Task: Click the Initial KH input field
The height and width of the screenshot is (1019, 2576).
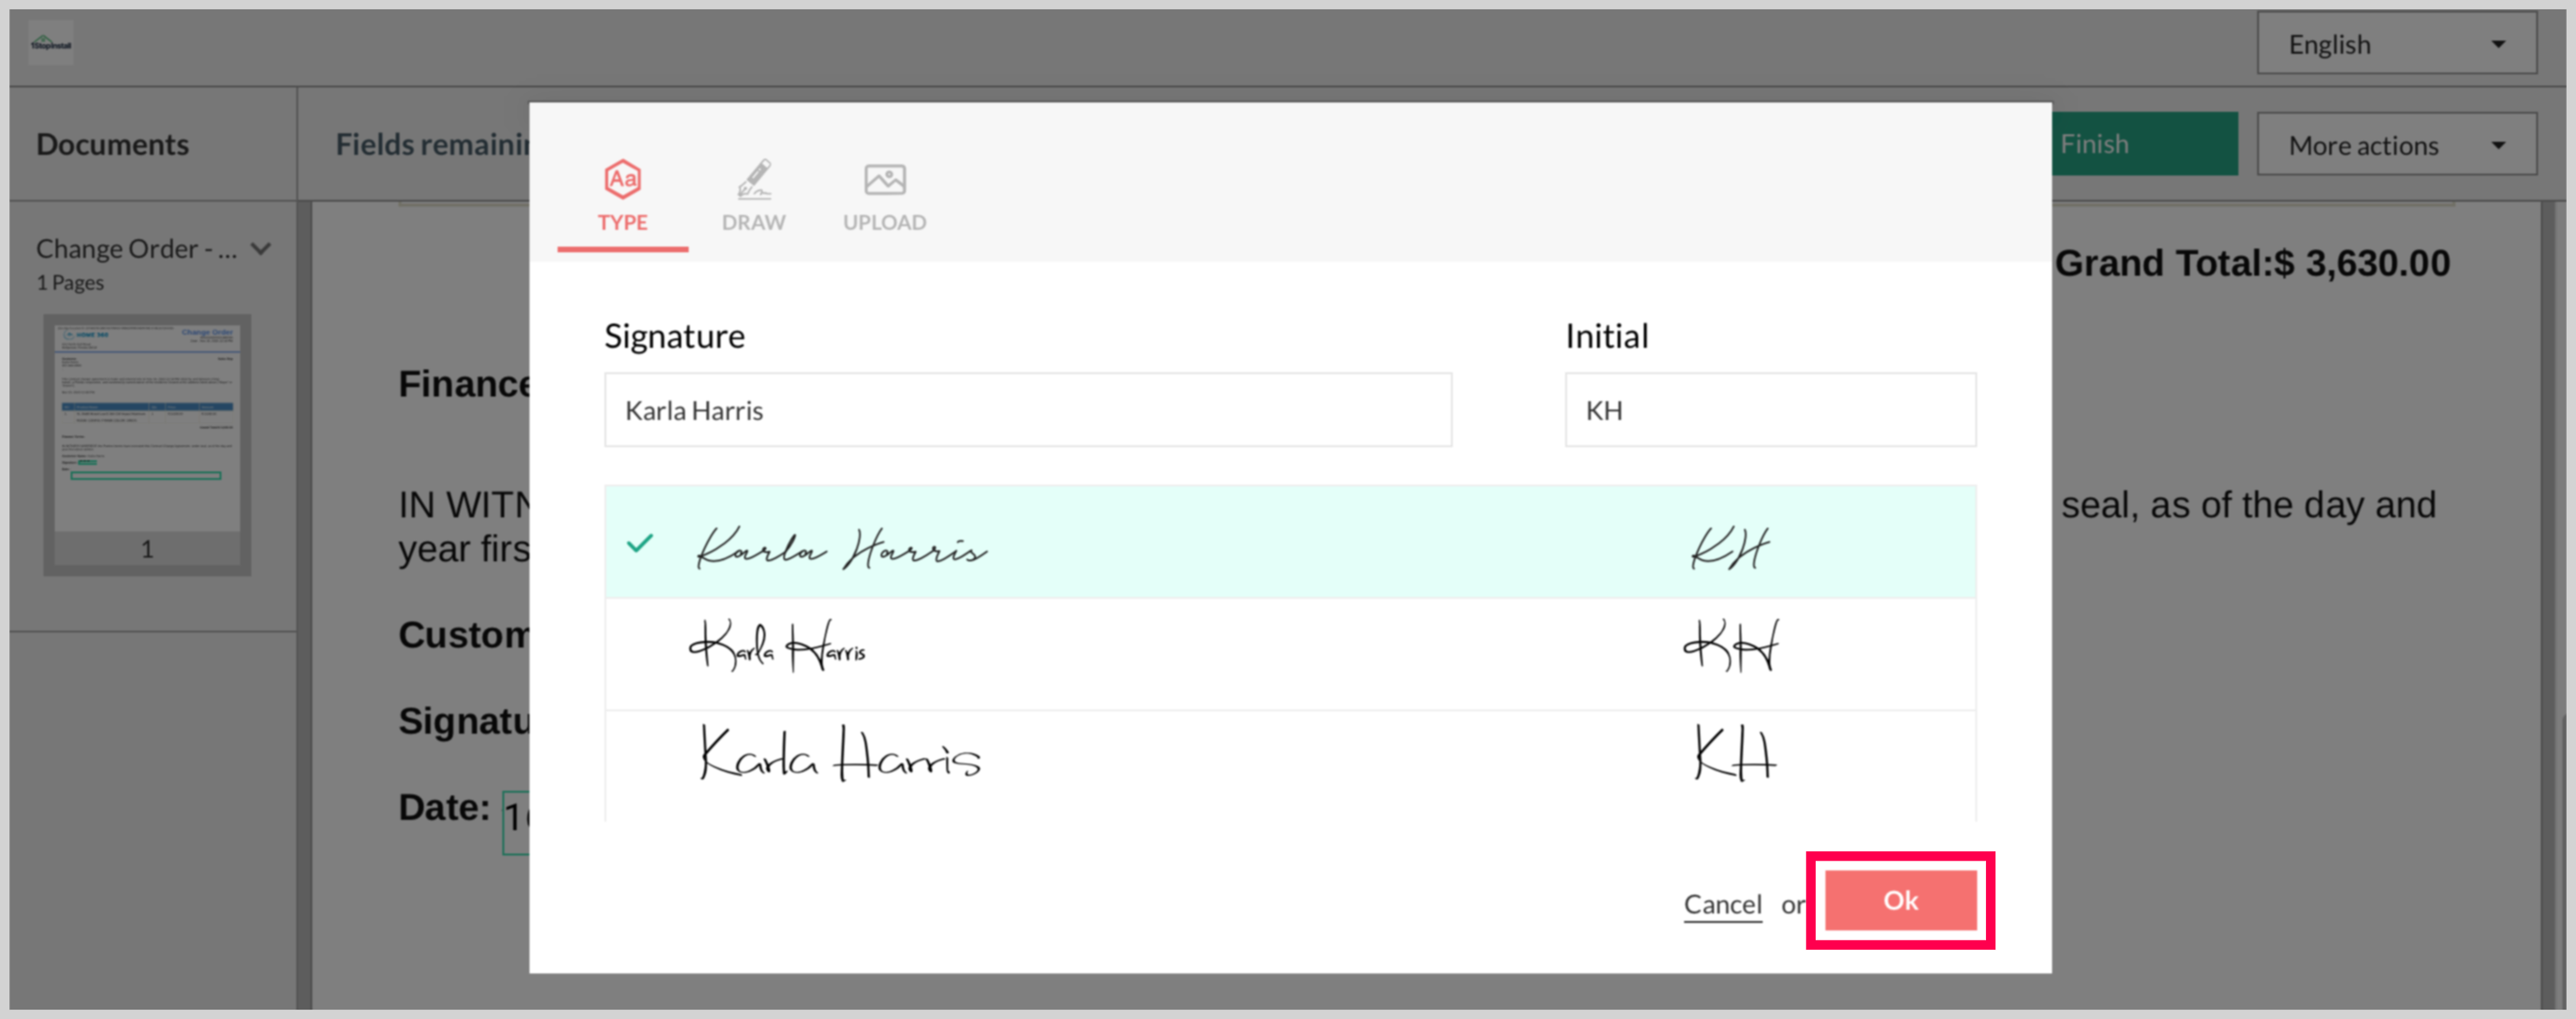Action: click(x=1769, y=410)
